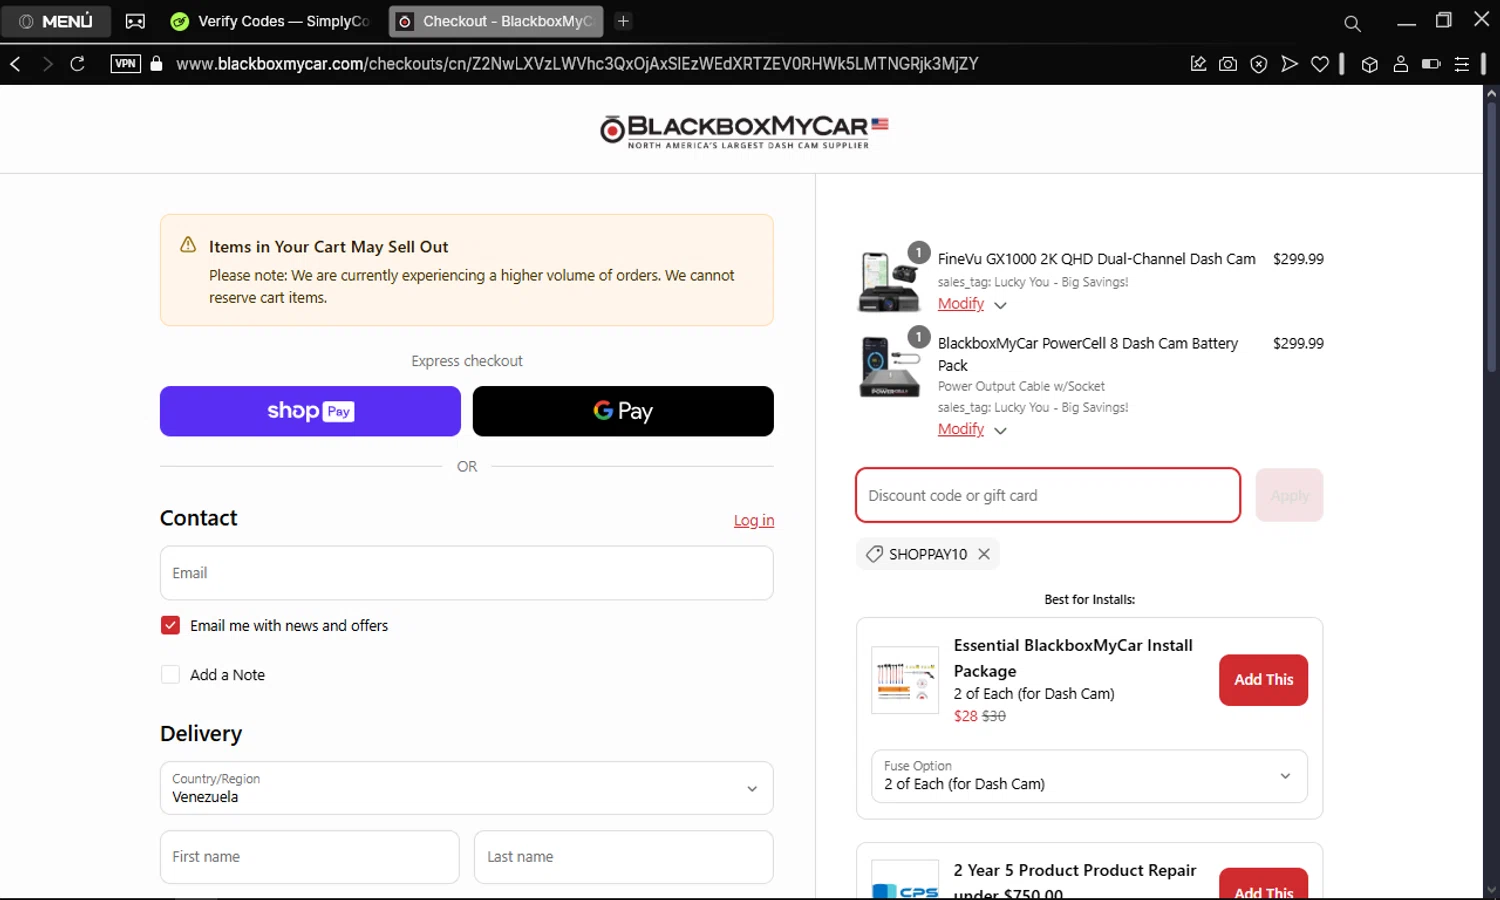This screenshot has height=900, width=1500.
Task: Open the send/flow arrow icon
Action: [x=1289, y=64]
